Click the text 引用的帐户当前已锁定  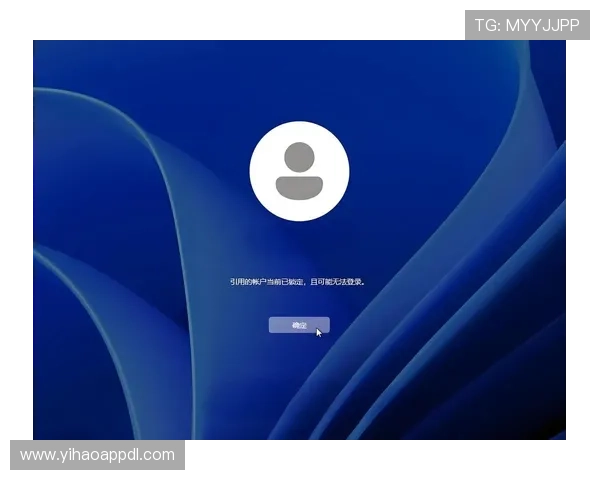click(x=267, y=282)
